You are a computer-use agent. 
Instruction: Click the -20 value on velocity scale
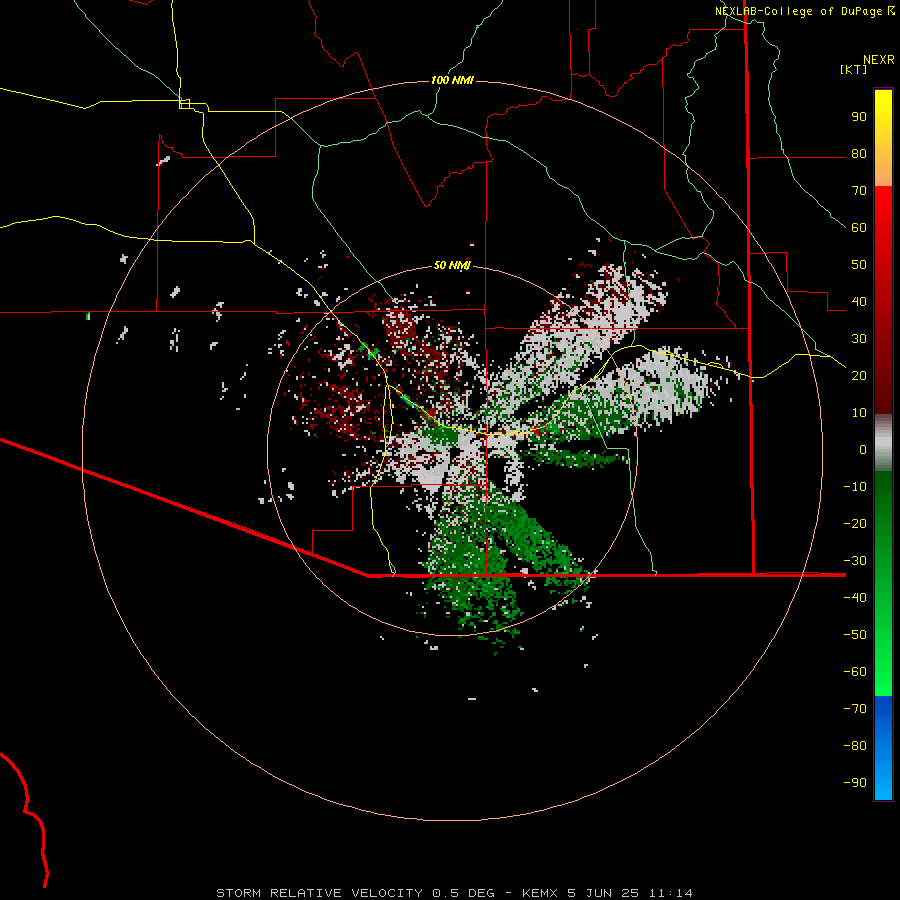[x=855, y=524]
